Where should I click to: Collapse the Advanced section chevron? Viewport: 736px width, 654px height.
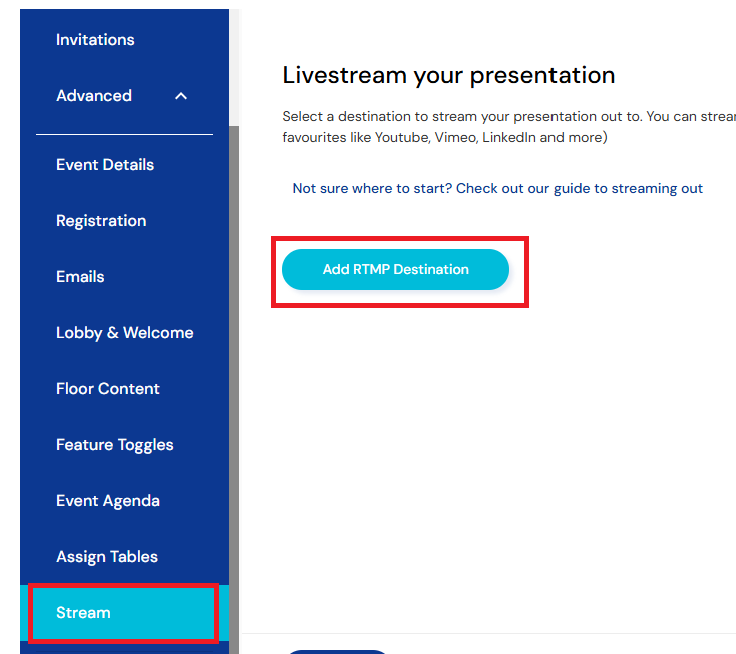180,96
